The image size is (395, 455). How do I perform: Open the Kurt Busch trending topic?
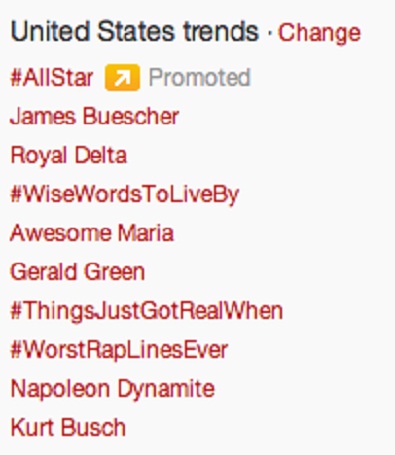pos(68,428)
